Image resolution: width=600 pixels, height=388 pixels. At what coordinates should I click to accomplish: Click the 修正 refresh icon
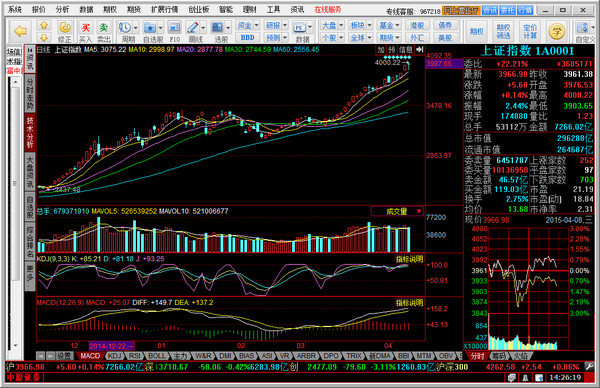pyautogui.click(x=65, y=28)
